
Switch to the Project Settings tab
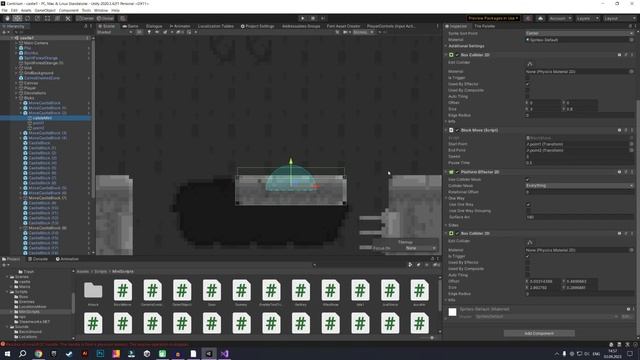[x=258, y=26]
